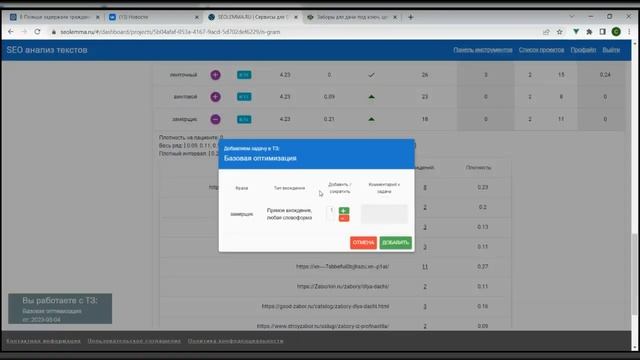Open the footer Контактная информация link
The width and height of the screenshot is (640, 360).
click(x=43, y=341)
